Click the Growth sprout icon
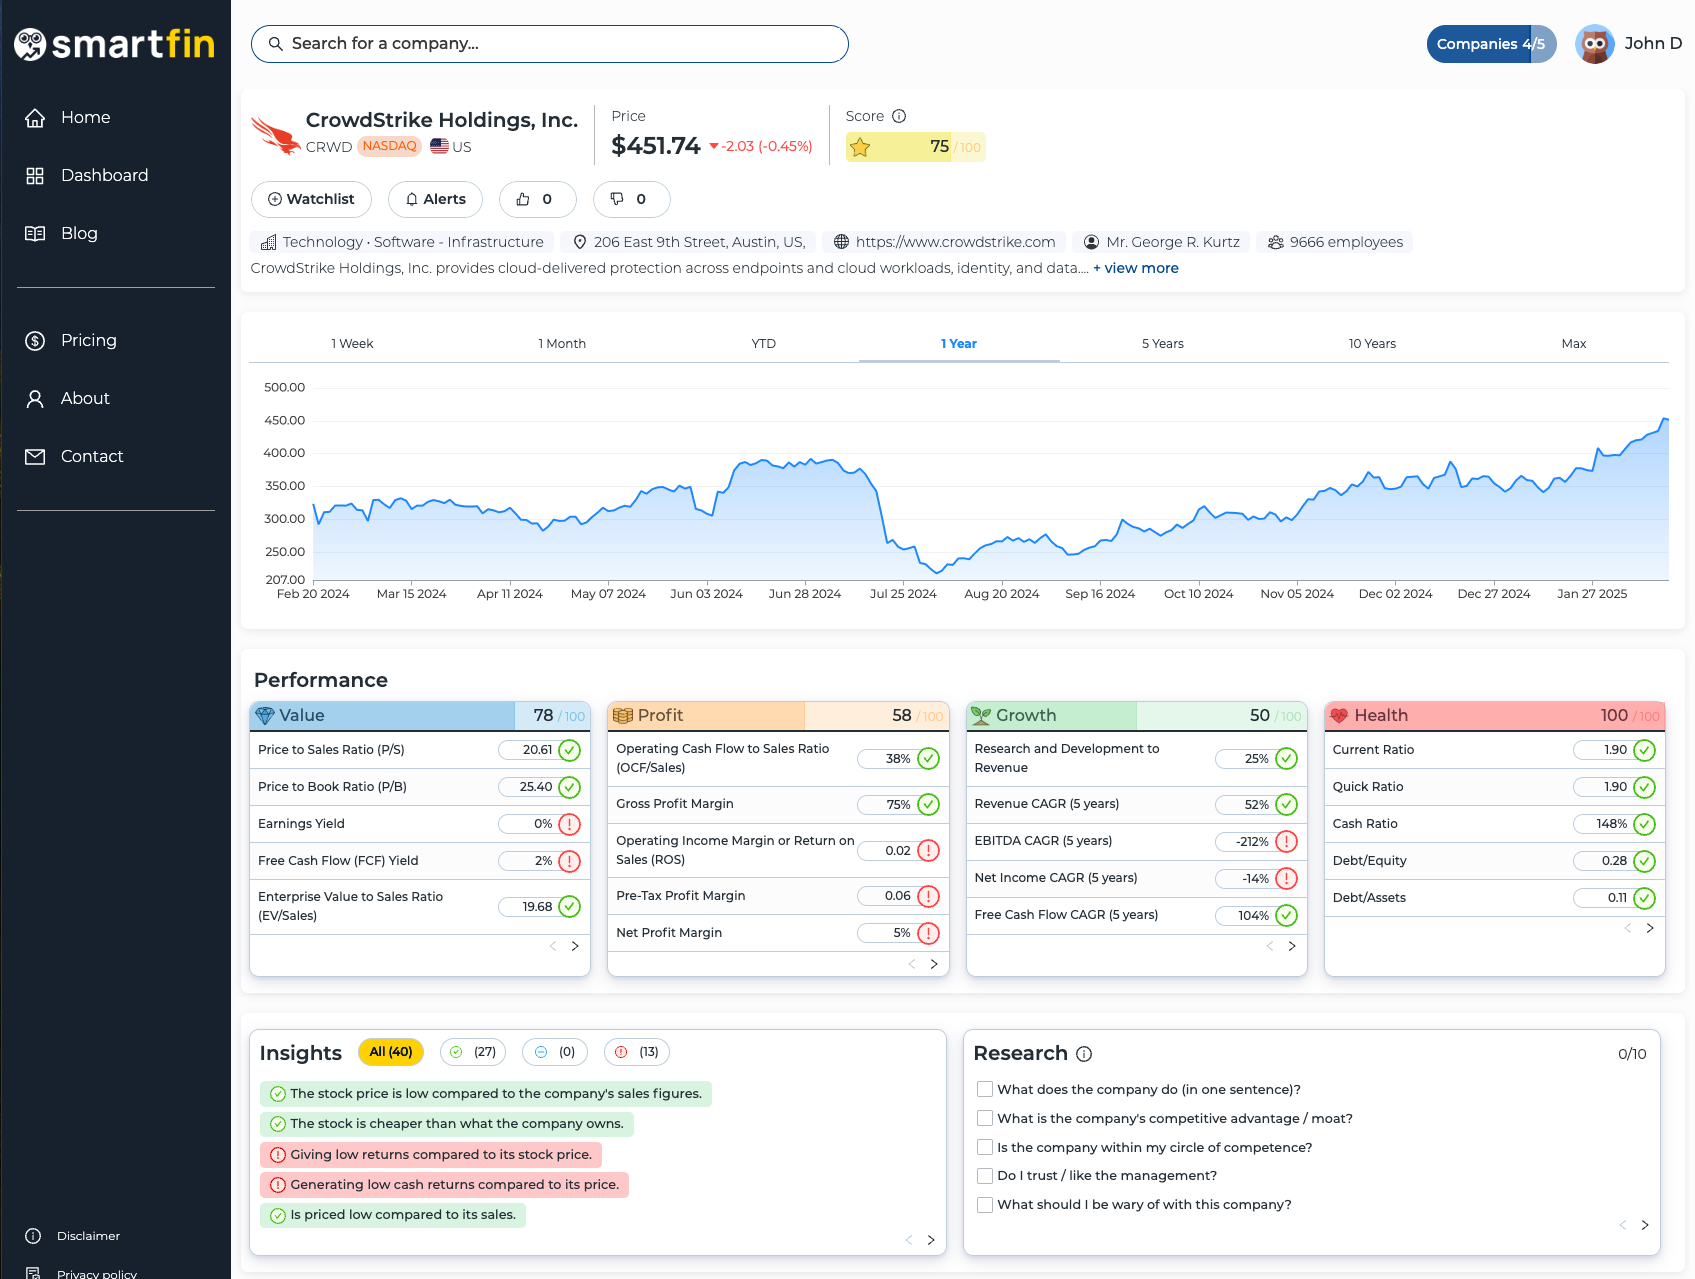The height and width of the screenshot is (1279, 1695). [x=981, y=716]
